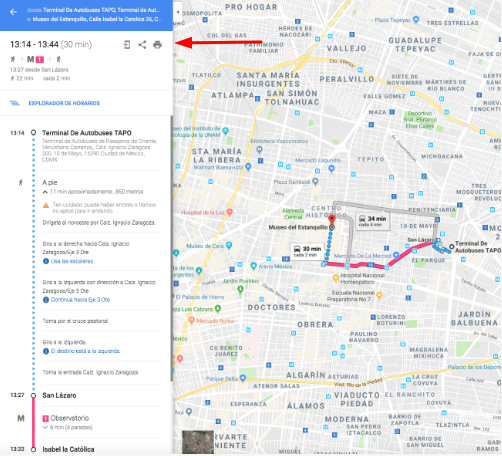Select the 30 min route label on map

point(307,251)
